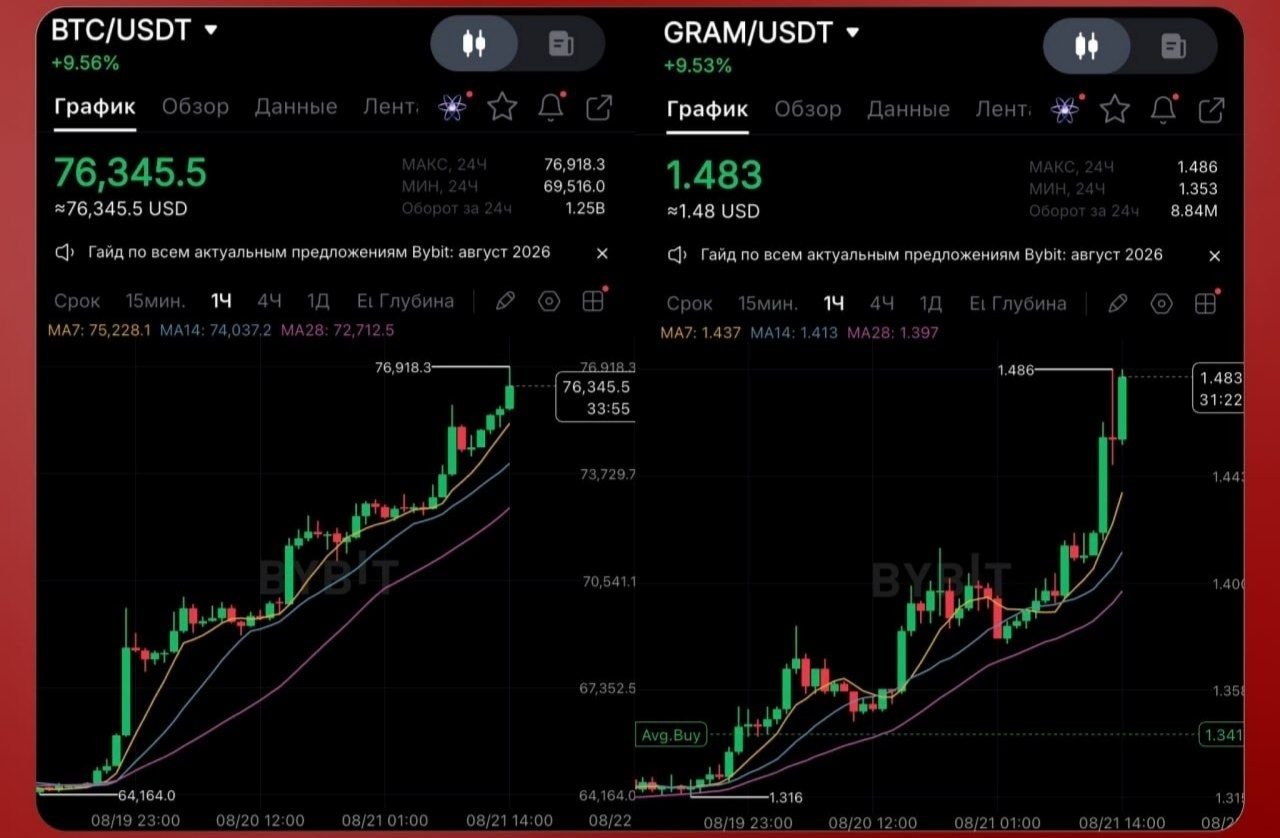
Task: Share the BTC/USDT chart
Action: click(x=599, y=107)
